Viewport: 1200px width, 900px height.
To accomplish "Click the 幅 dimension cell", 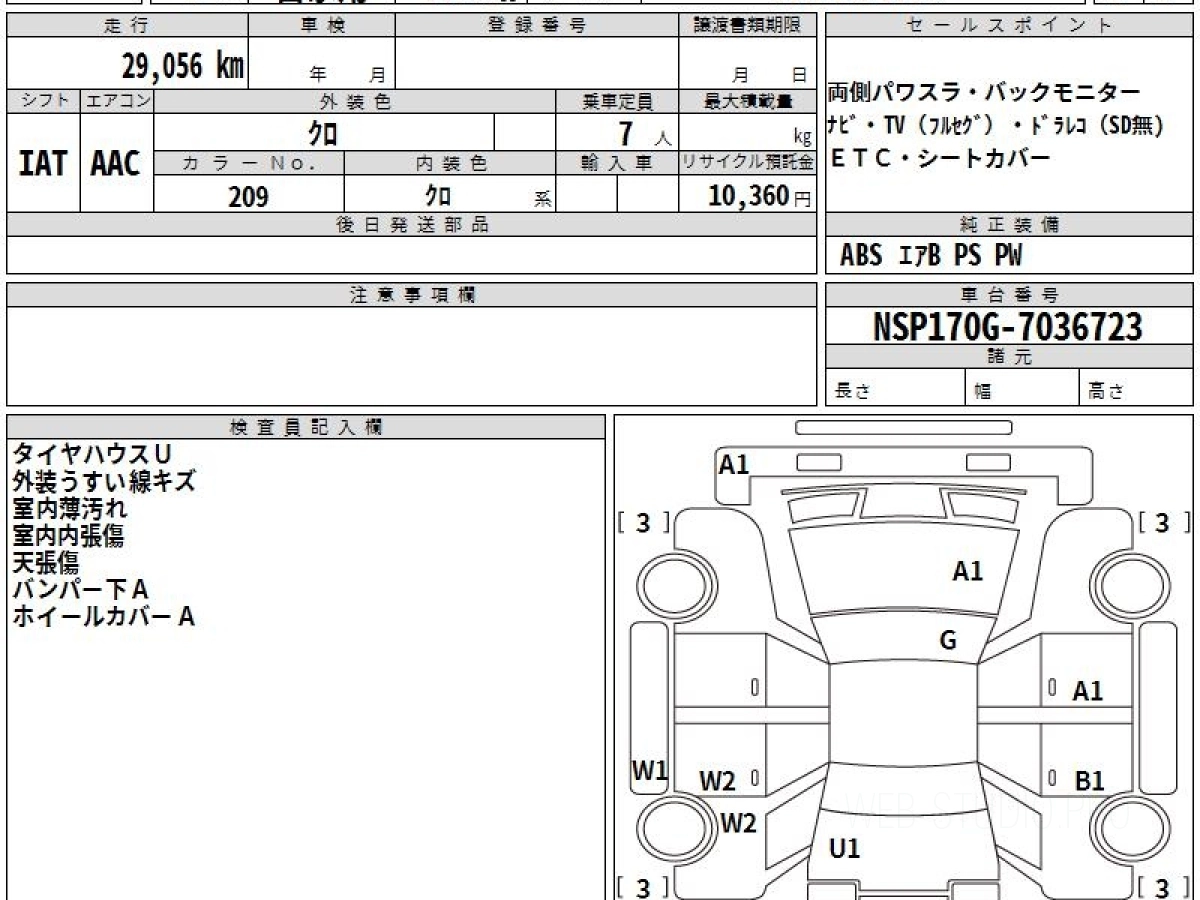I will click(x=1023, y=389).
